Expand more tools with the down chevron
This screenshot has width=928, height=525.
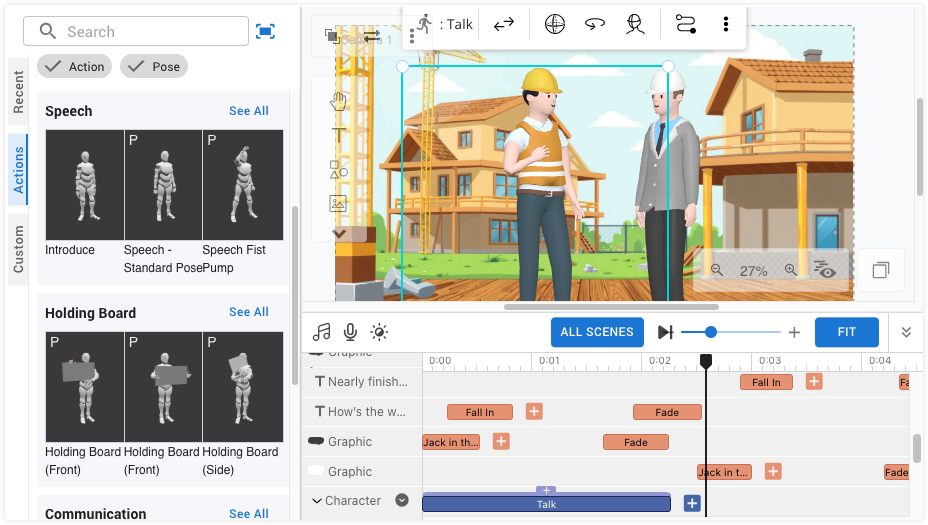[x=339, y=234]
